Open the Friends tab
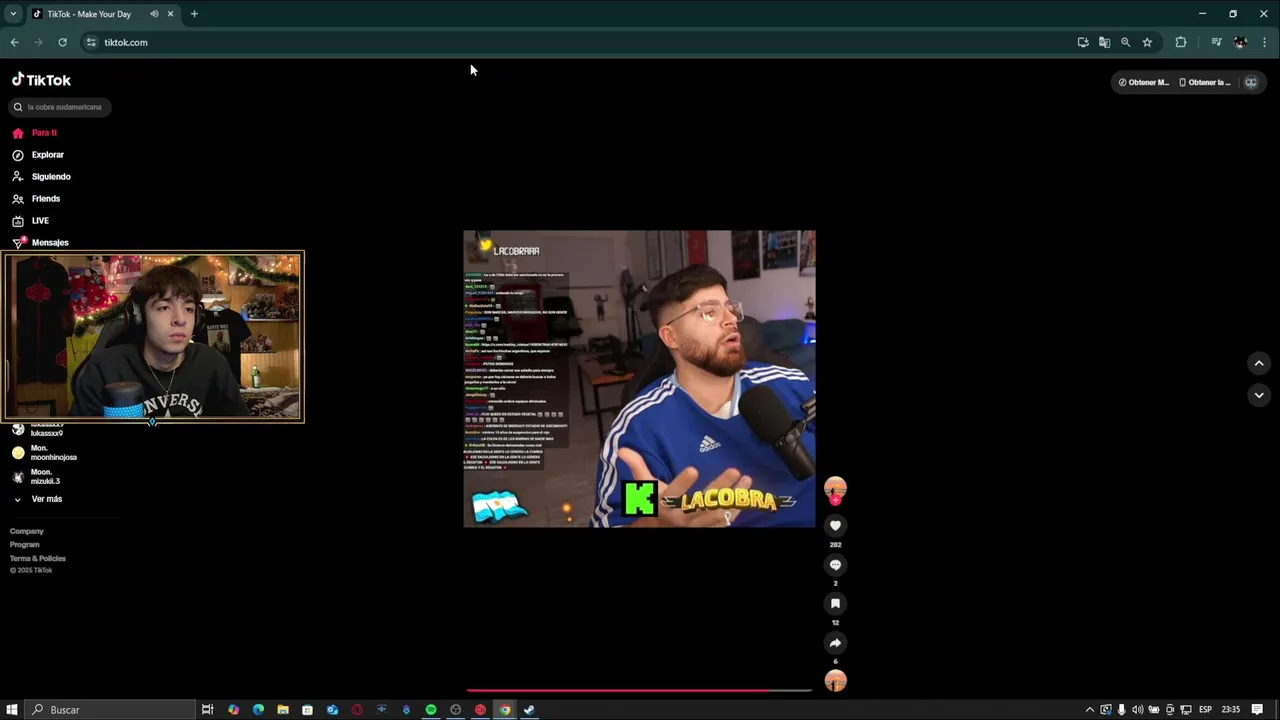Screen dimensions: 1280x720 tap(36, 199)
